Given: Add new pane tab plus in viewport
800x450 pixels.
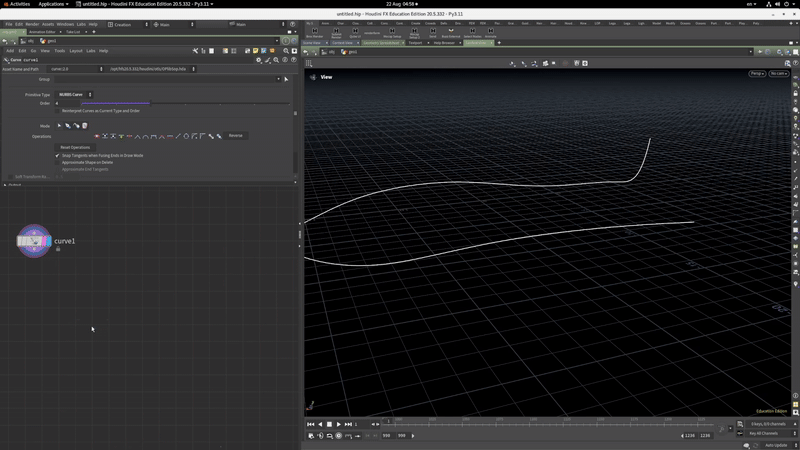Looking at the screenshot, I should (x=499, y=43).
